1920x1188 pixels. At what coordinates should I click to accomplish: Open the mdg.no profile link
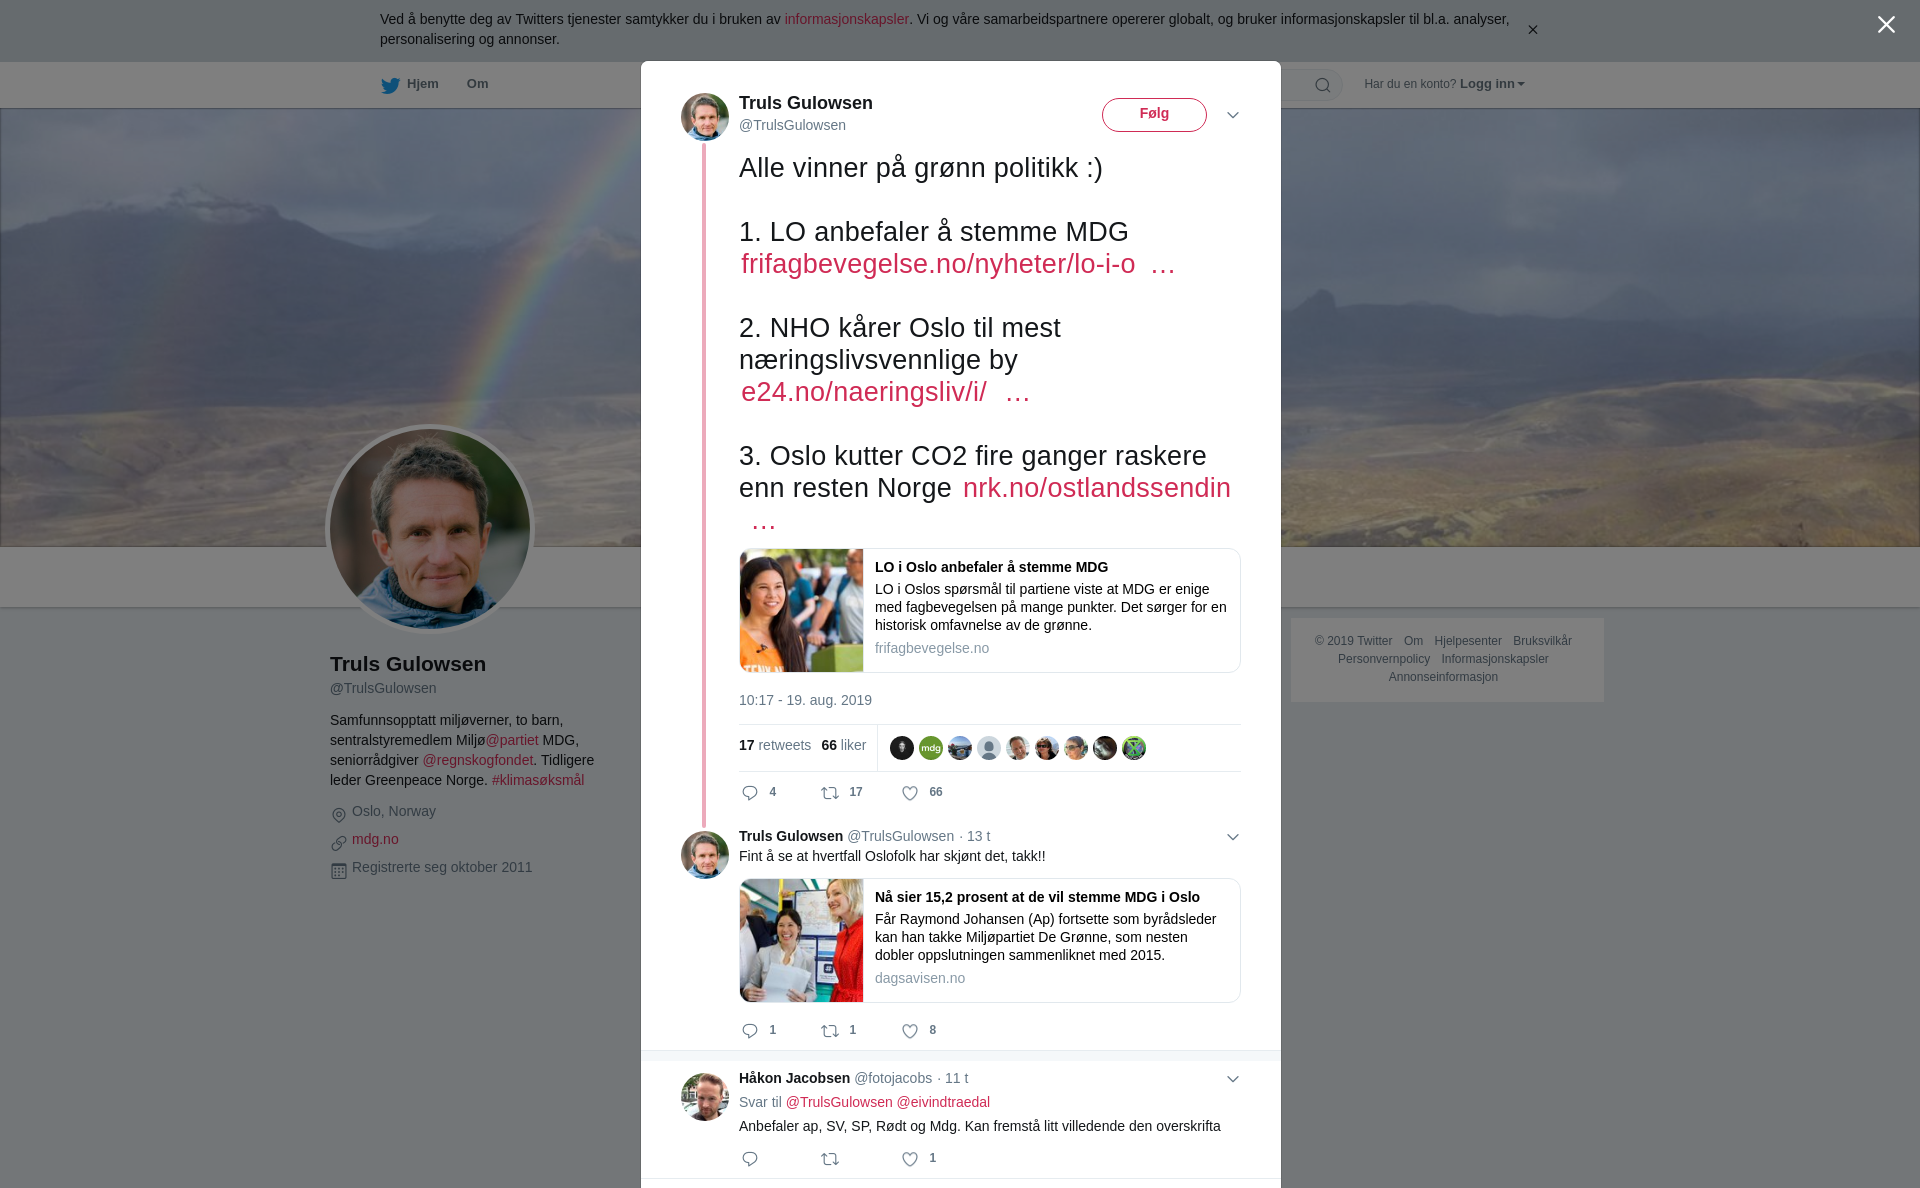click(x=375, y=839)
